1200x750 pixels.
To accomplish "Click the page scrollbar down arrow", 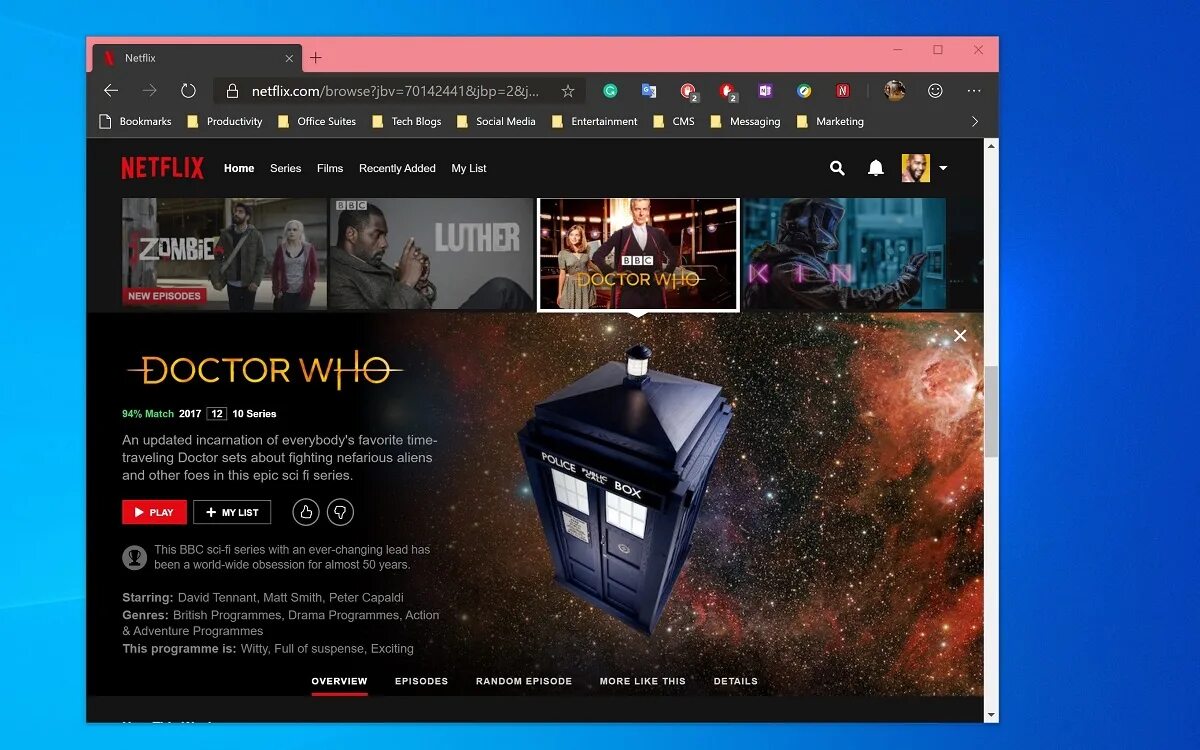I will [991, 715].
